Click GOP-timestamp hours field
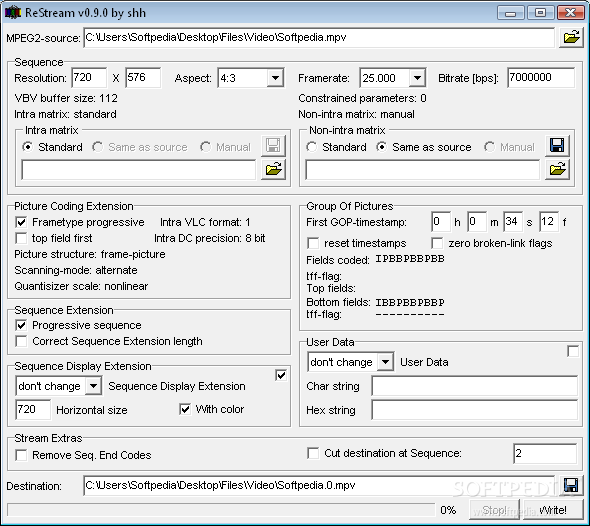 [441, 222]
